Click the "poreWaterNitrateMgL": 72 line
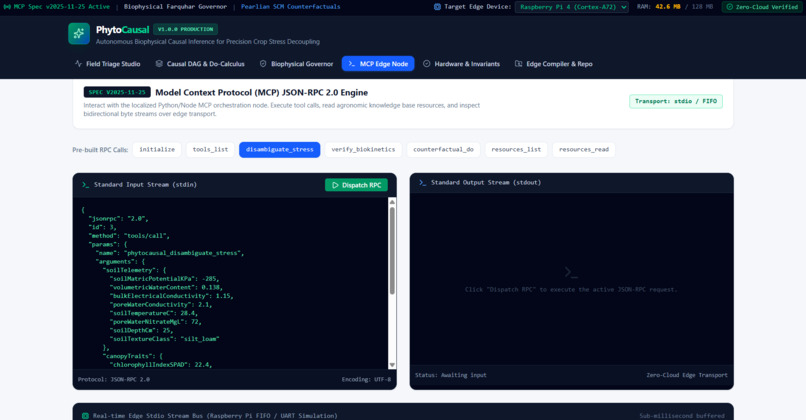The width and height of the screenshot is (806, 420). (155, 322)
